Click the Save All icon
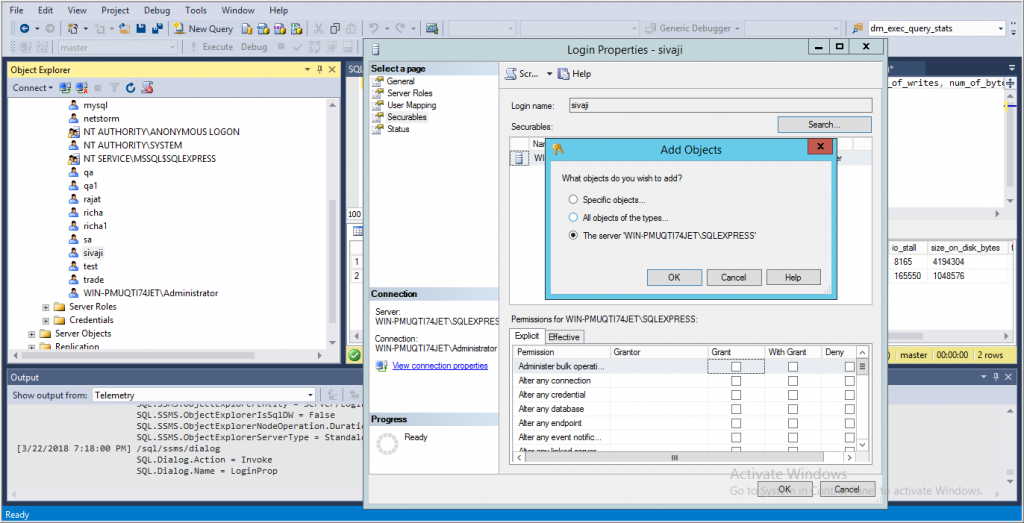 click(157, 29)
